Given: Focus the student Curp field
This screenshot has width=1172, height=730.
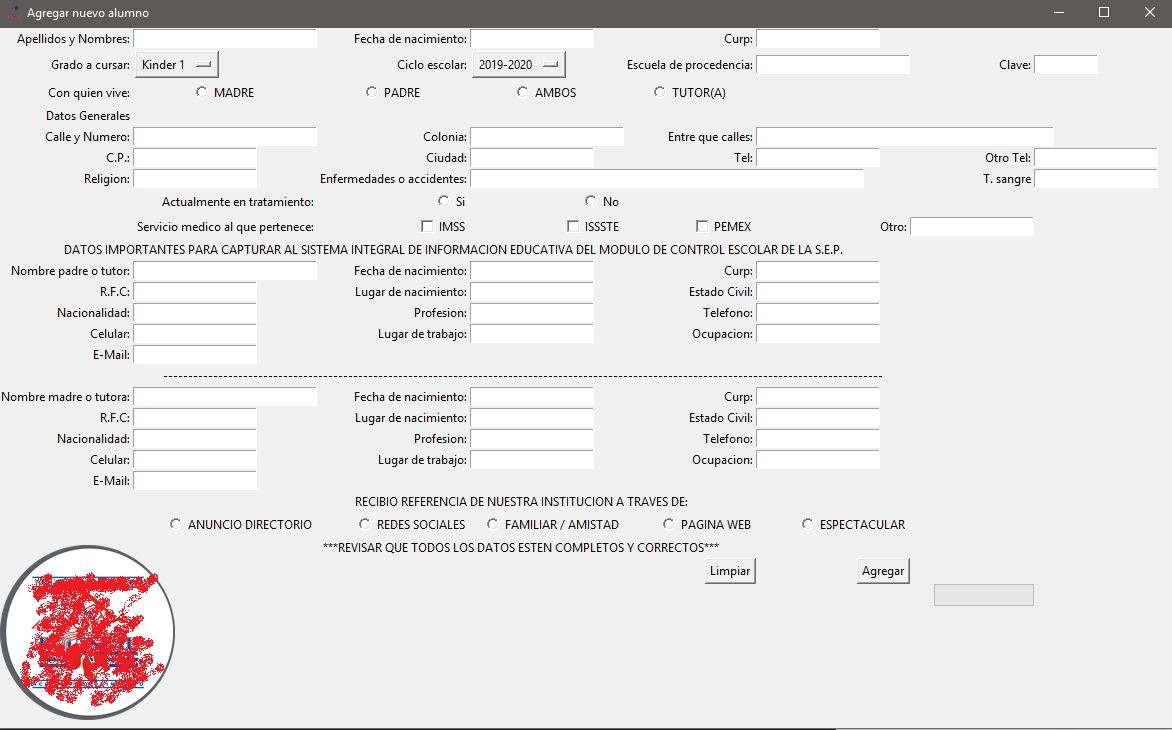Looking at the screenshot, I should (x=818, y=39).
